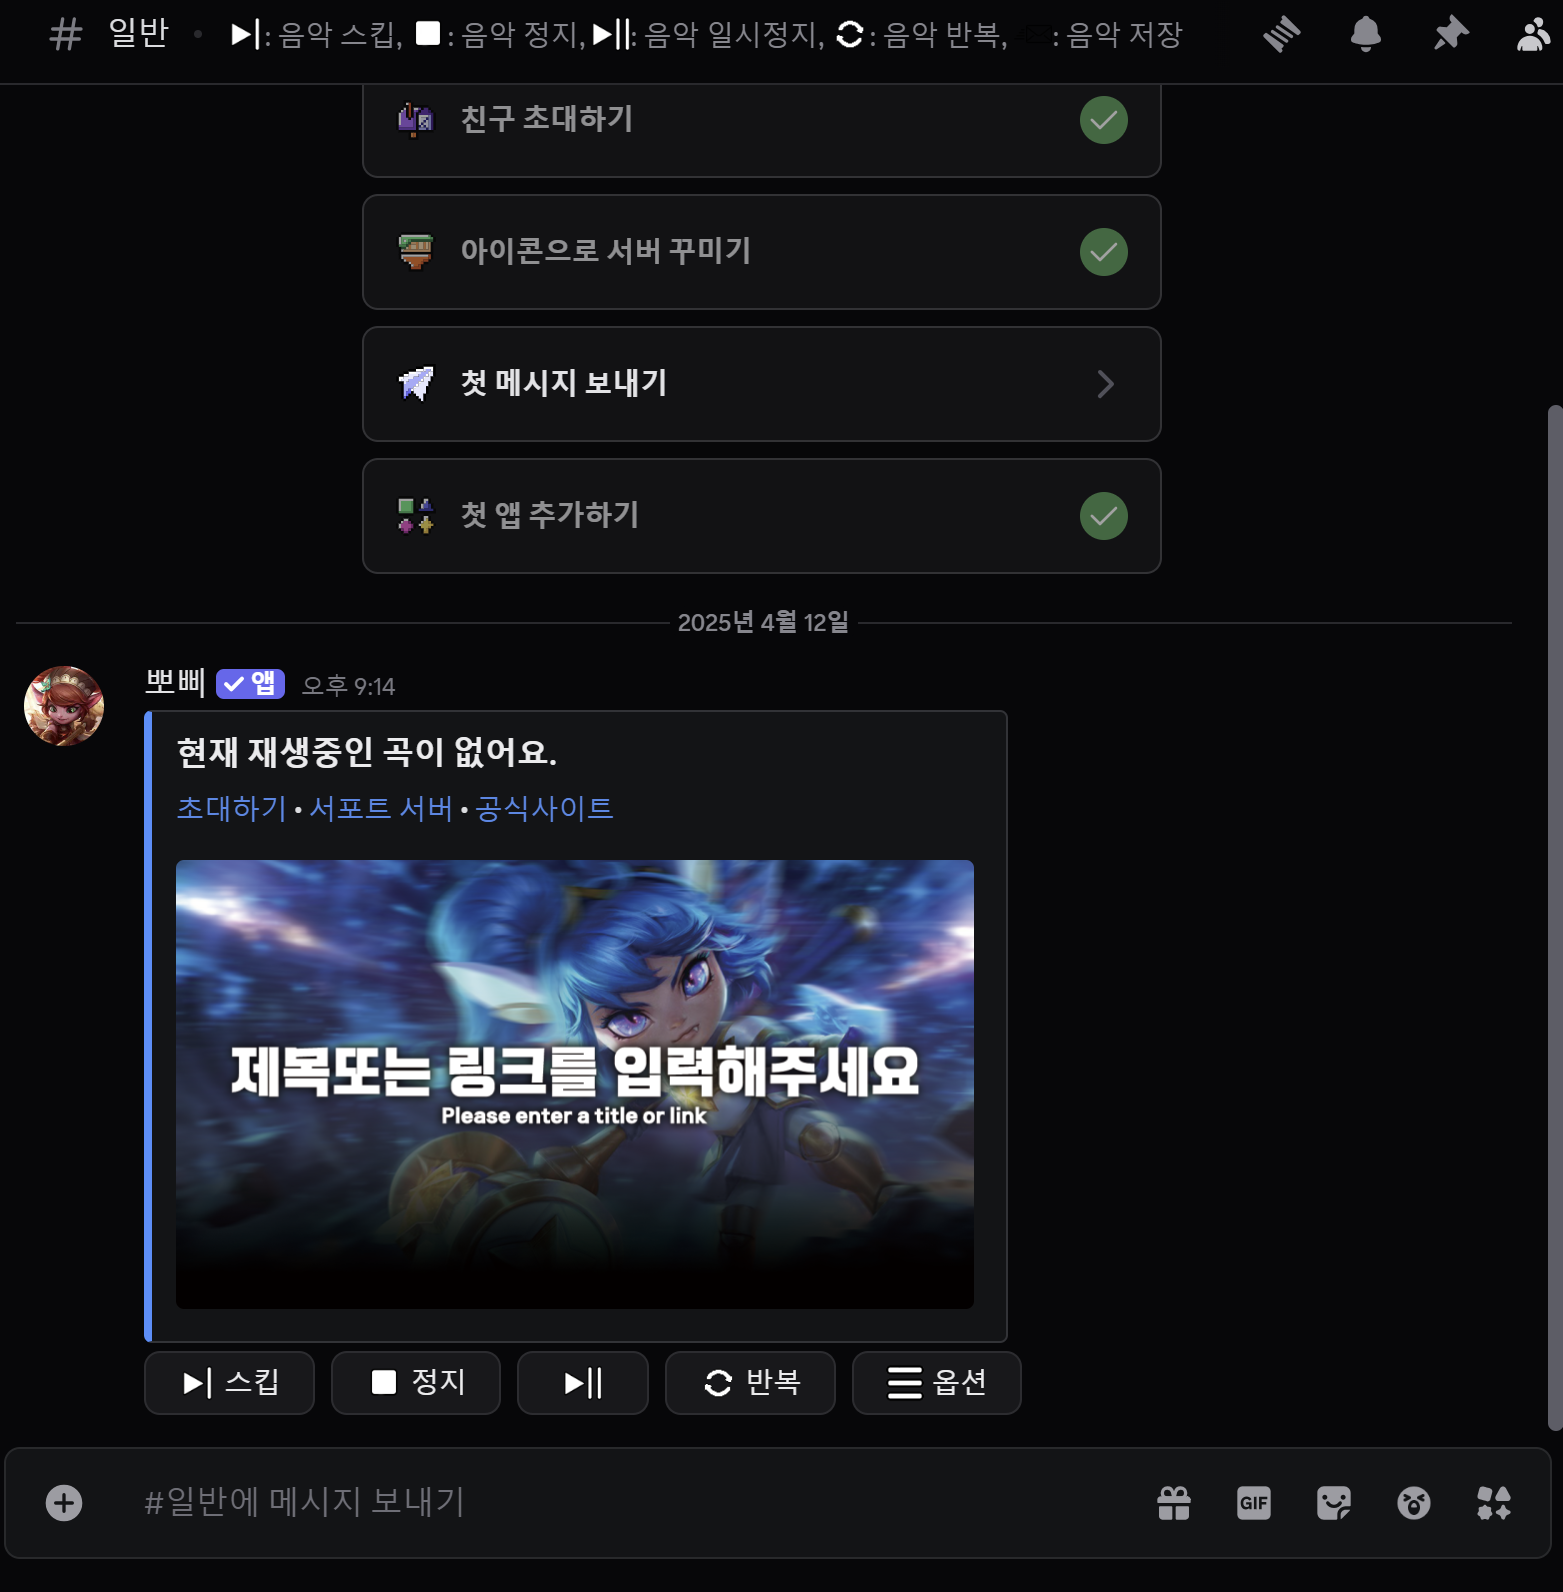Click the channel hash icon beside 일반

[x=66, y=35]
